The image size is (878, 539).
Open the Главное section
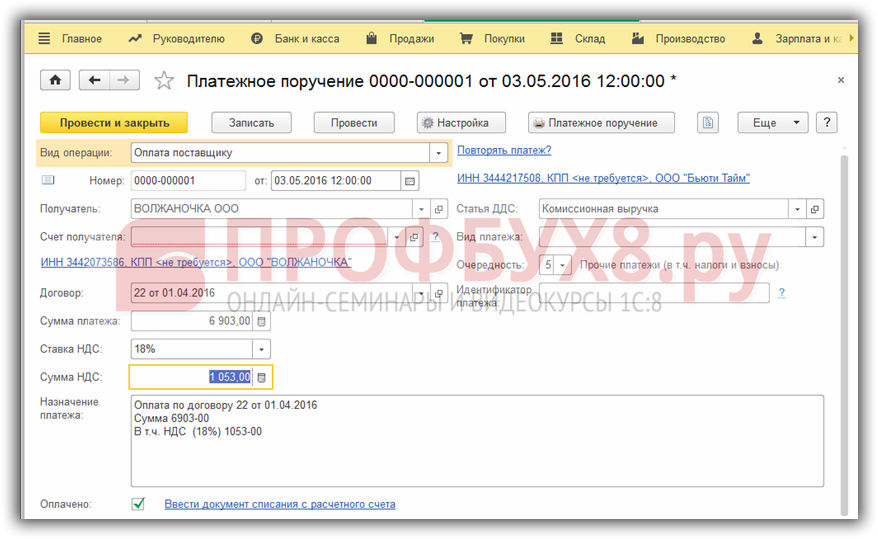(x=82, y=39)
